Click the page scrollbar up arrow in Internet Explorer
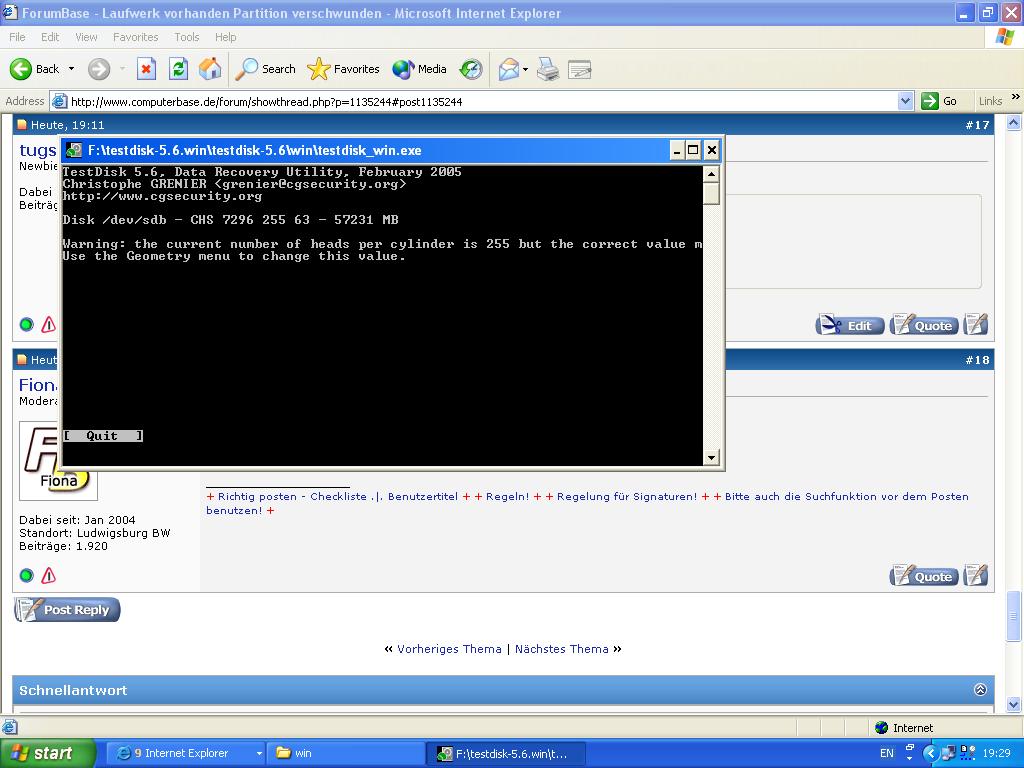Viewport: 1024px width, 768px height. 1014,122
